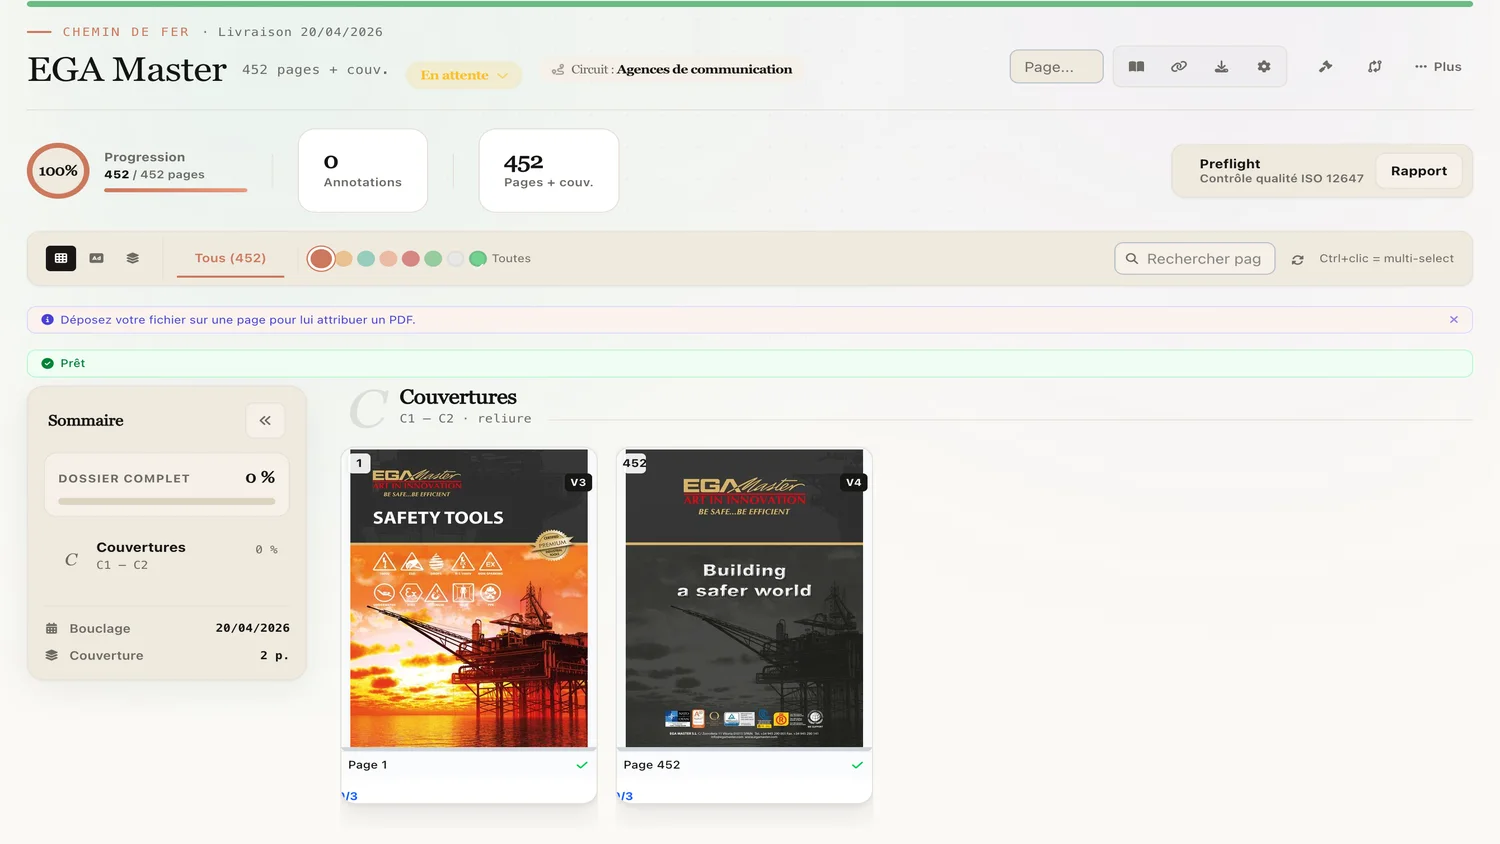Click the Couverture layers icon in Sommaire

52,655
